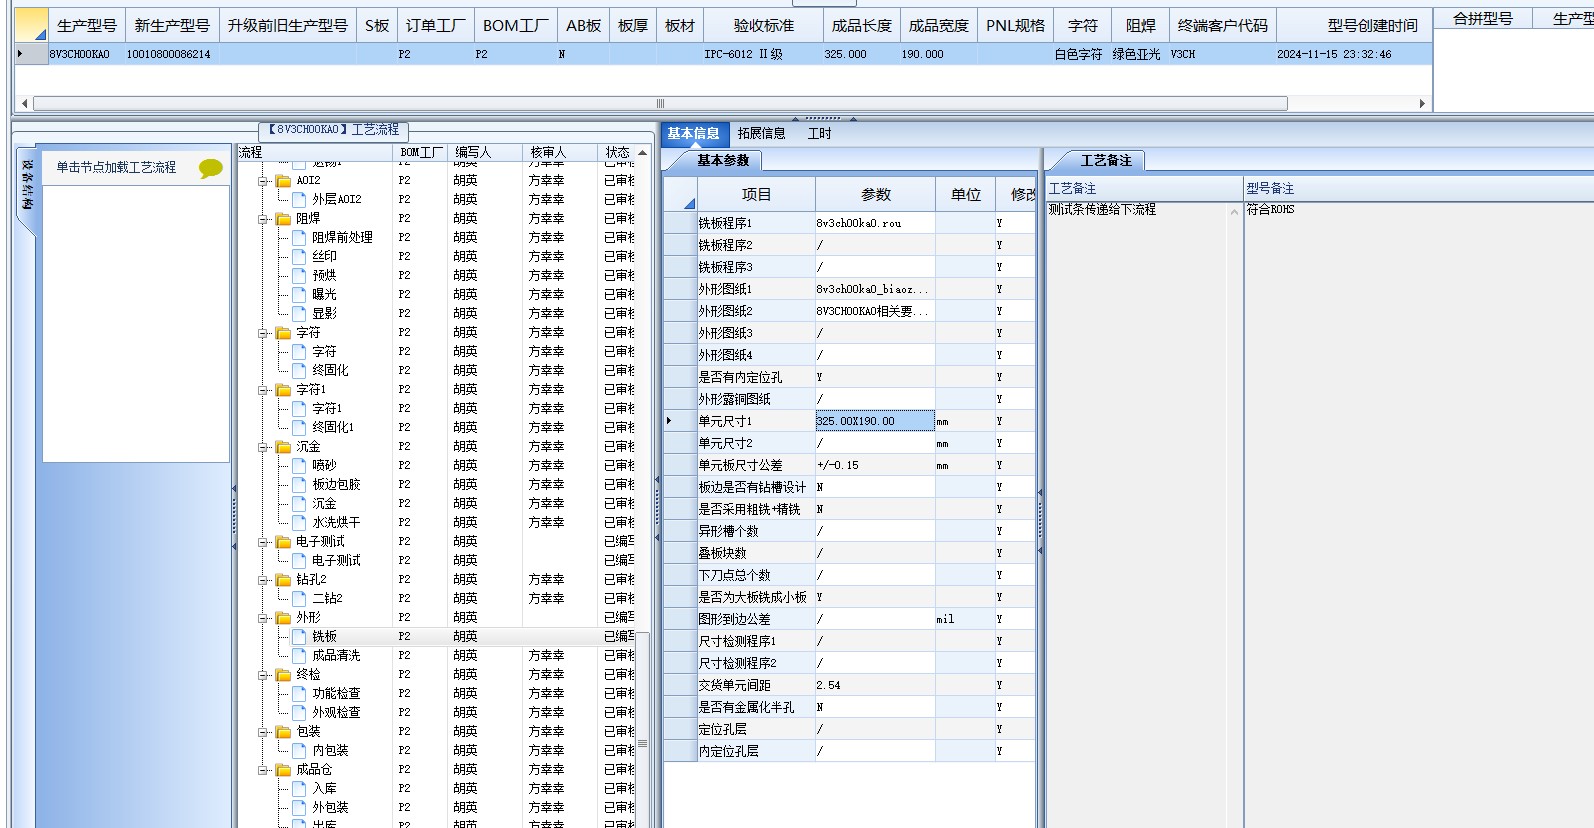1594x828 pixels.
Task: Collapse the 包装 tree node
Action: [263, 732]
